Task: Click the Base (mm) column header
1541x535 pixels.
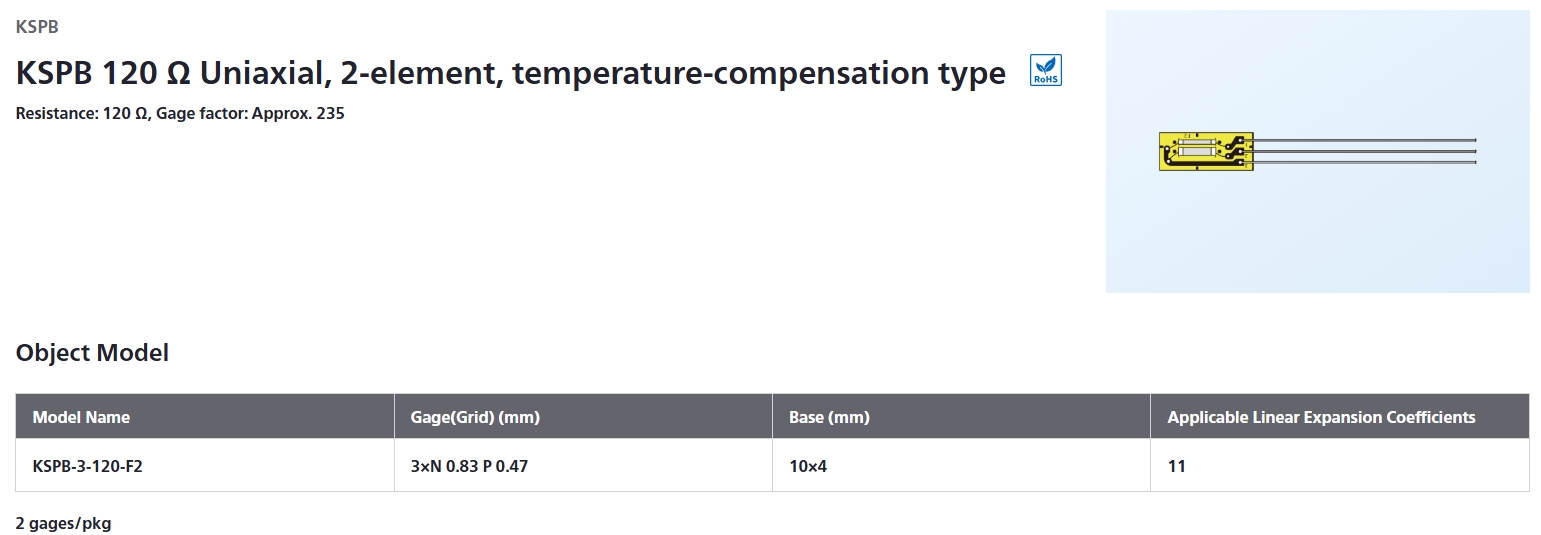Action: (961, 417)
